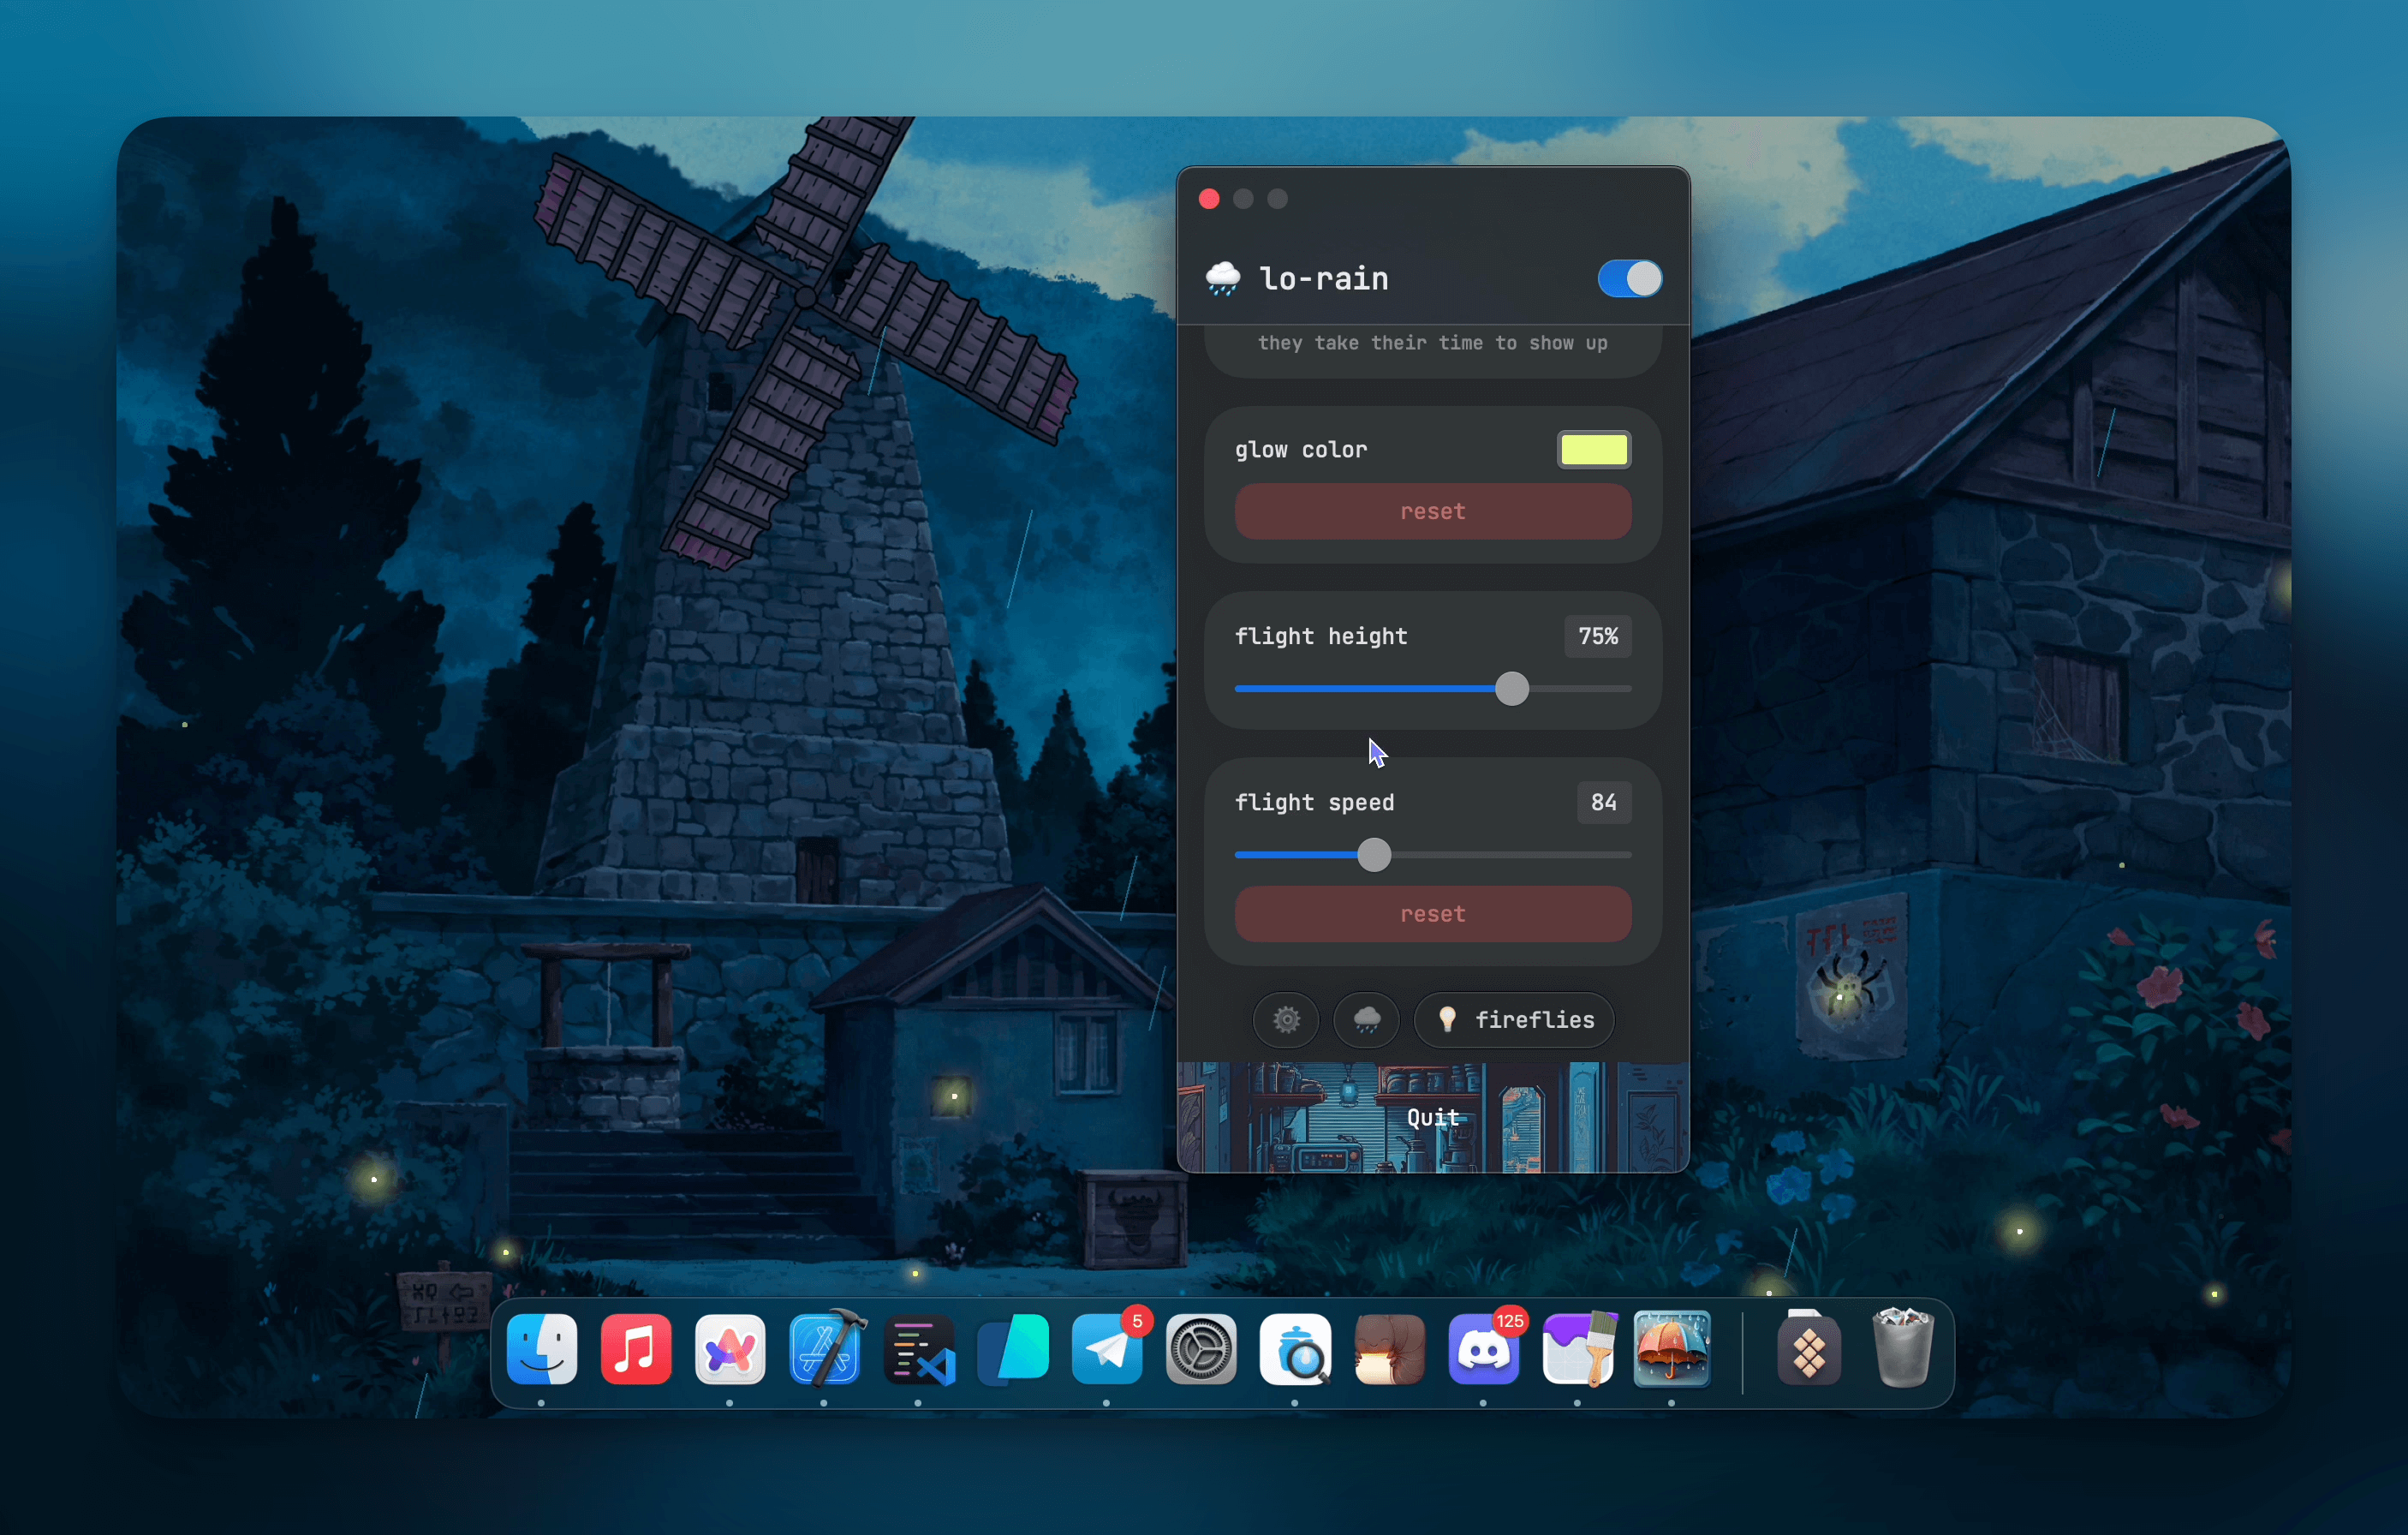Select the fireflies tab

coord(1514,1019)
